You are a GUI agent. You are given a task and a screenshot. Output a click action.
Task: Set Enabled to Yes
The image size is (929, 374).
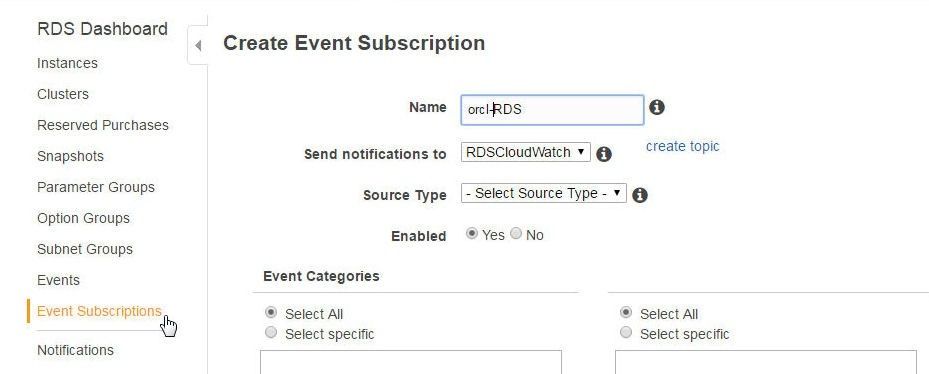[472, 234]
